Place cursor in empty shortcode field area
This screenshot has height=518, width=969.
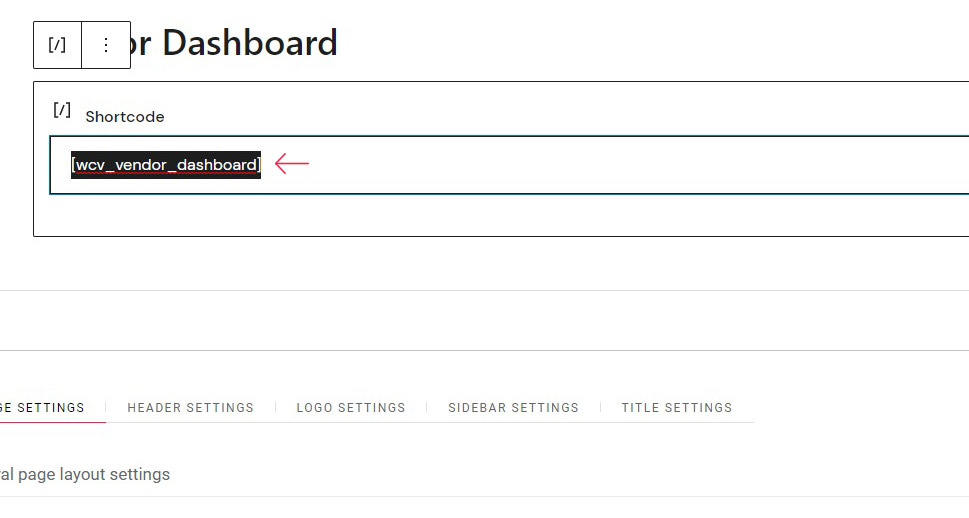[x=618, y=165]
